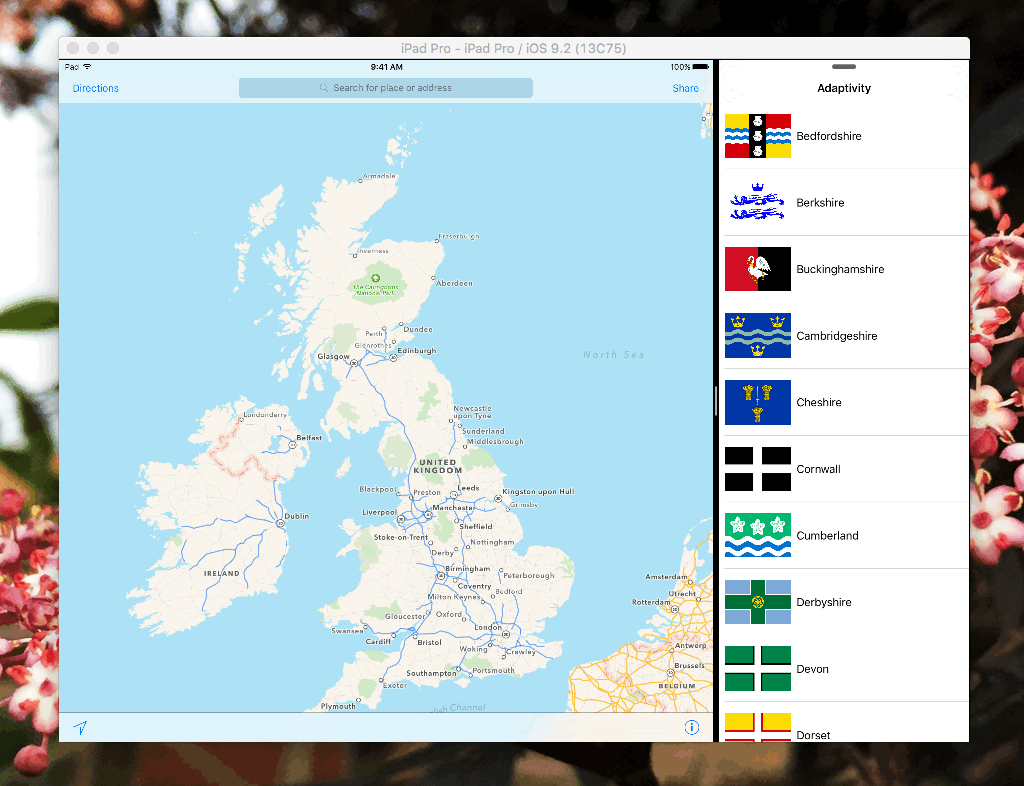Open Directions in Maps

95,88
